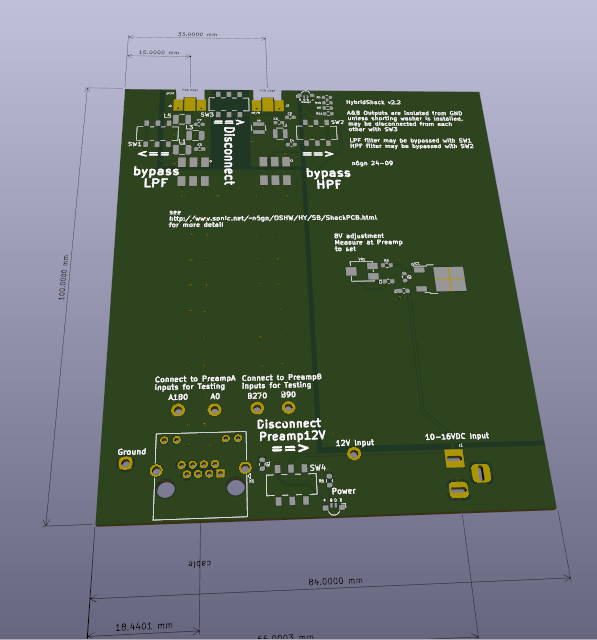The width and height of the screenshot is (597, 640).
Task: Click the Power LED label
Action: click(344, 491)
